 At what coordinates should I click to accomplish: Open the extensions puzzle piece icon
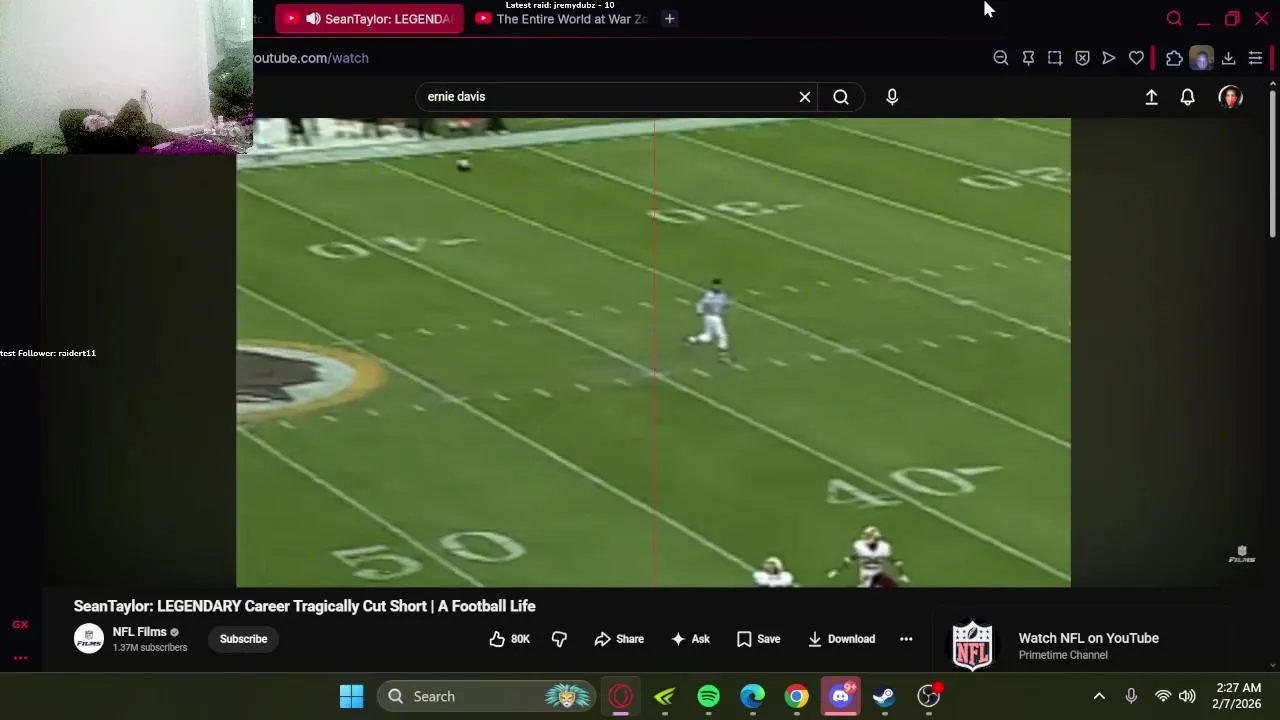click(x=1174, y=58)
